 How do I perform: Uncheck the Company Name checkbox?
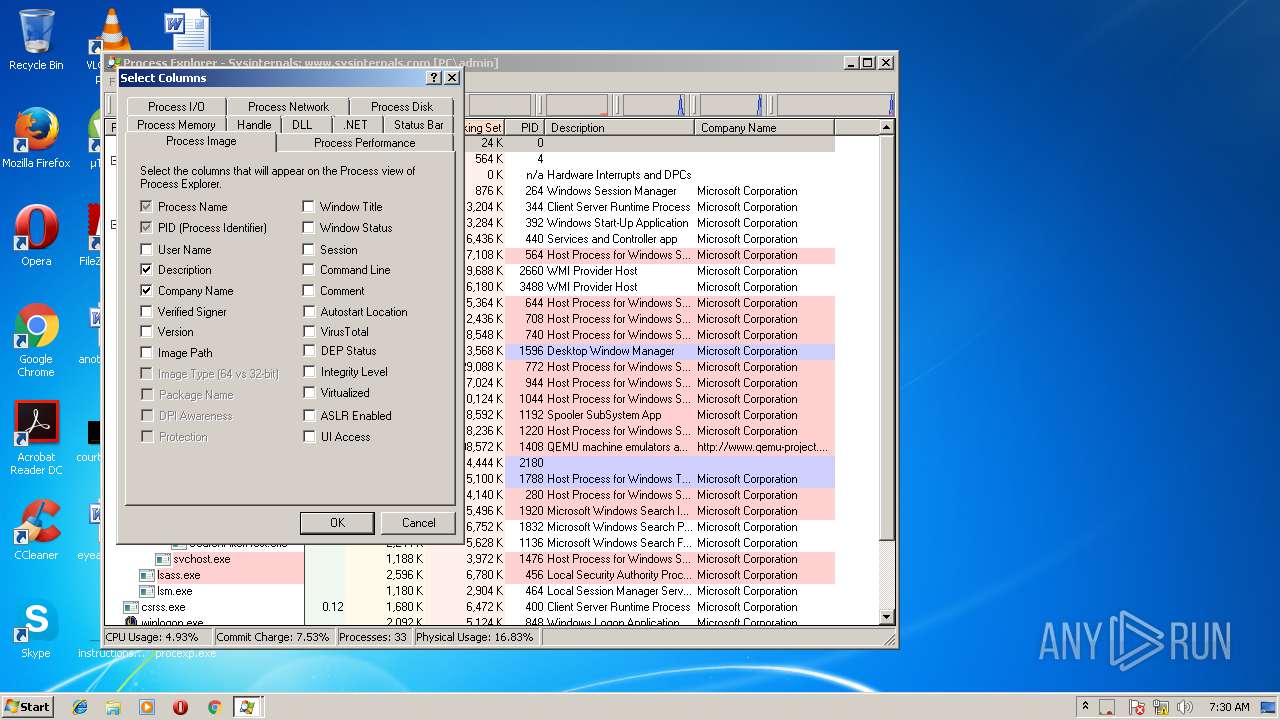pyautogui.click(x=147, y=291)
